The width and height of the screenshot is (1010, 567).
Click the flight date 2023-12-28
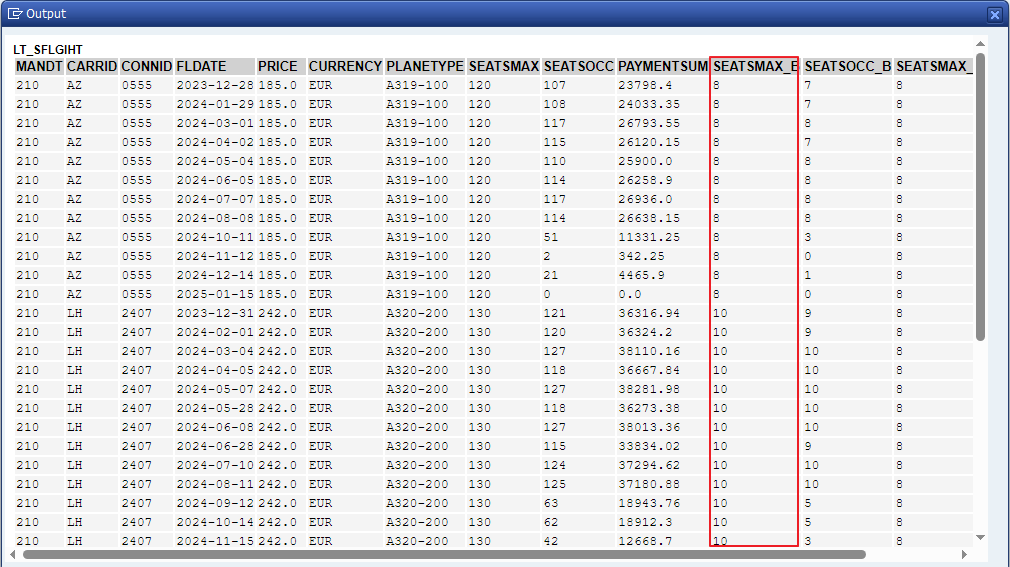point(215,85)
